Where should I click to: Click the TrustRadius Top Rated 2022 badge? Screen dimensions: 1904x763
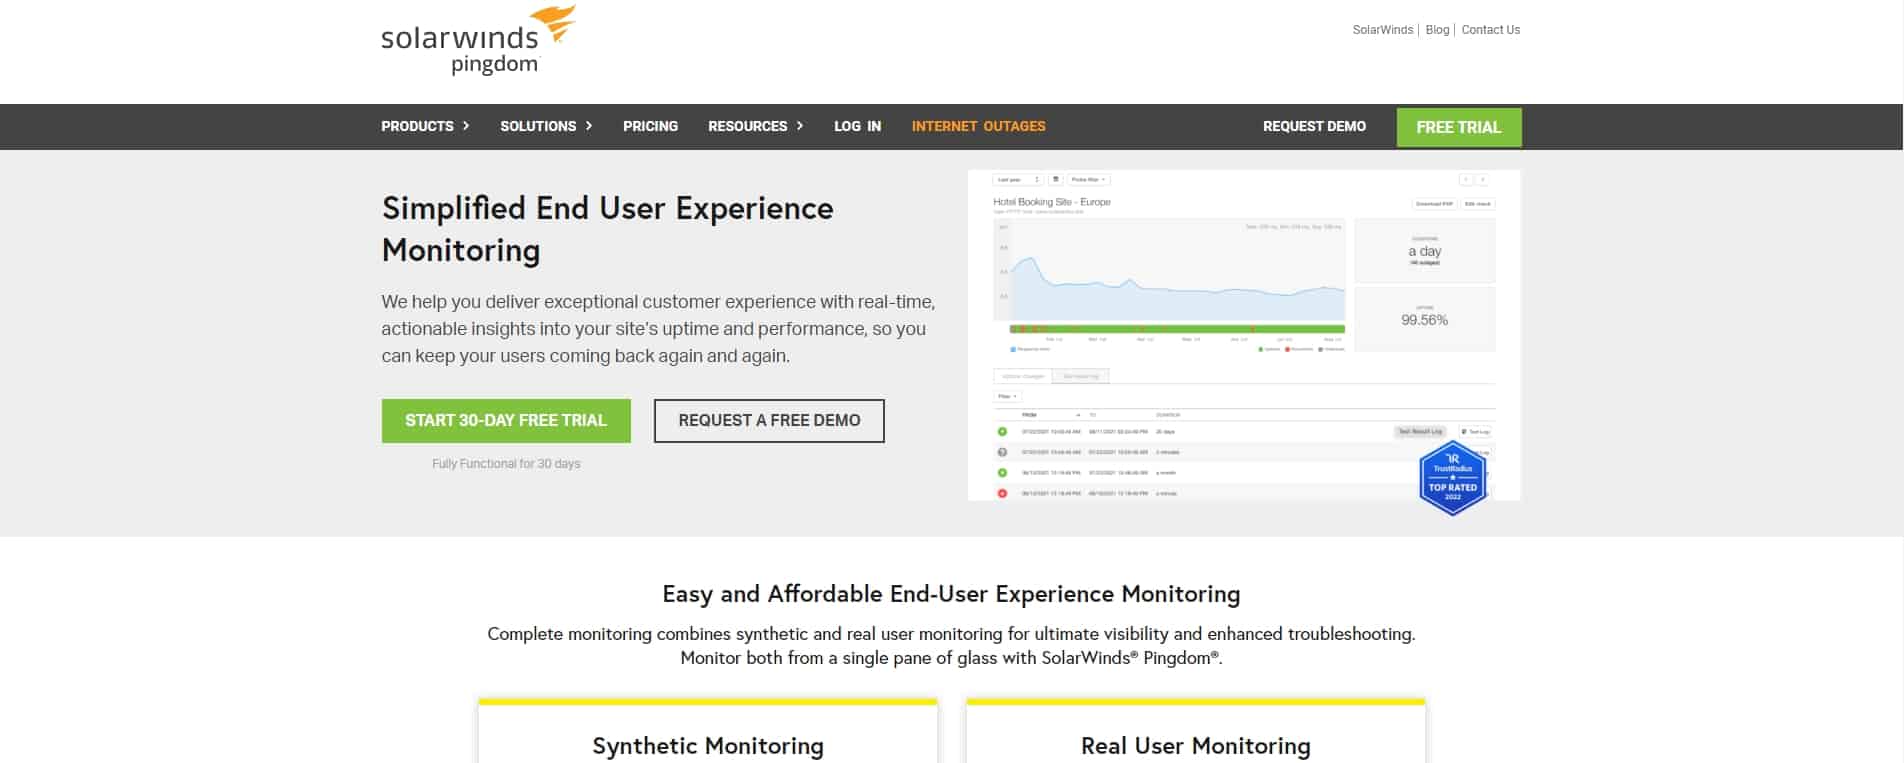(x=1452, y=478)
